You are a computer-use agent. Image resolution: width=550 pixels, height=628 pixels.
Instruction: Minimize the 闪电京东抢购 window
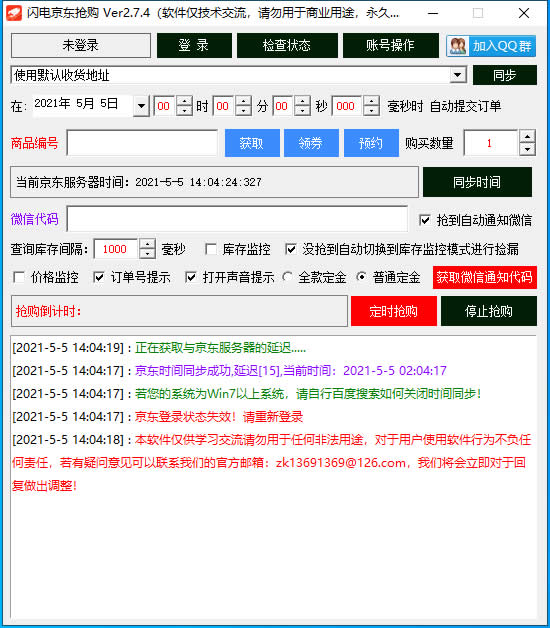point(433,13)
